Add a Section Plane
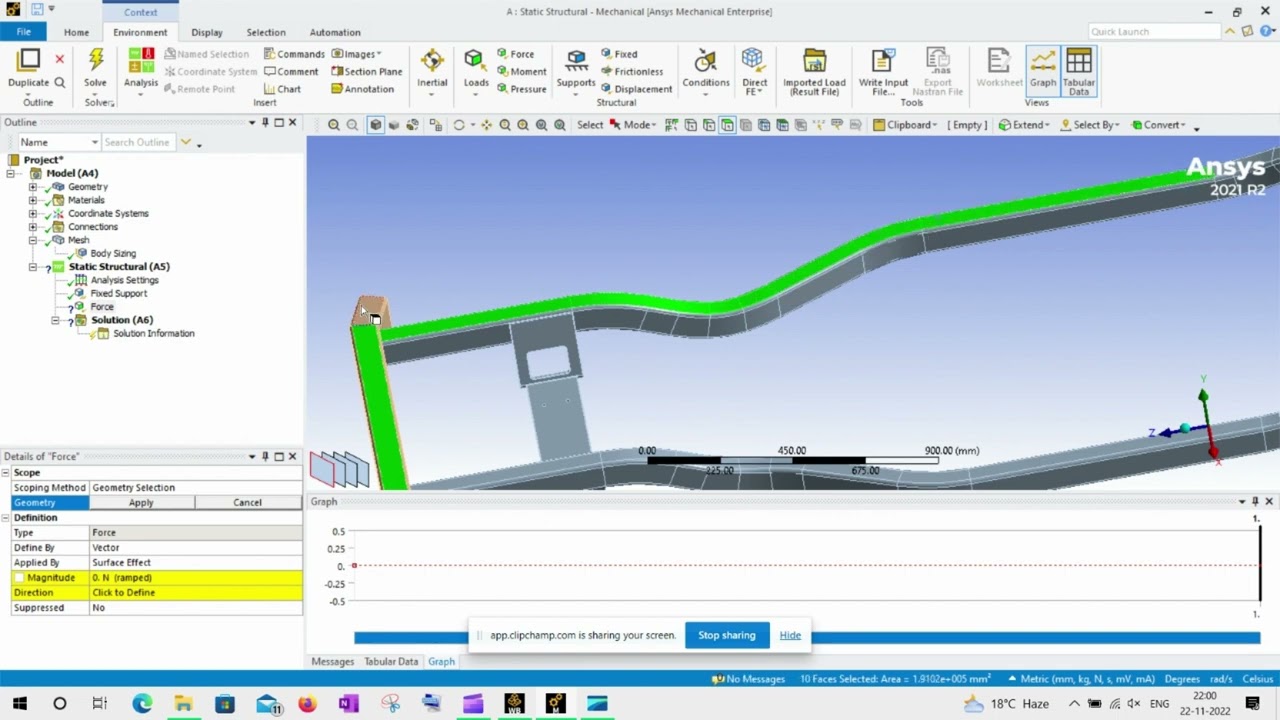This screenshot has height=720, width=1280. [366, 71]
